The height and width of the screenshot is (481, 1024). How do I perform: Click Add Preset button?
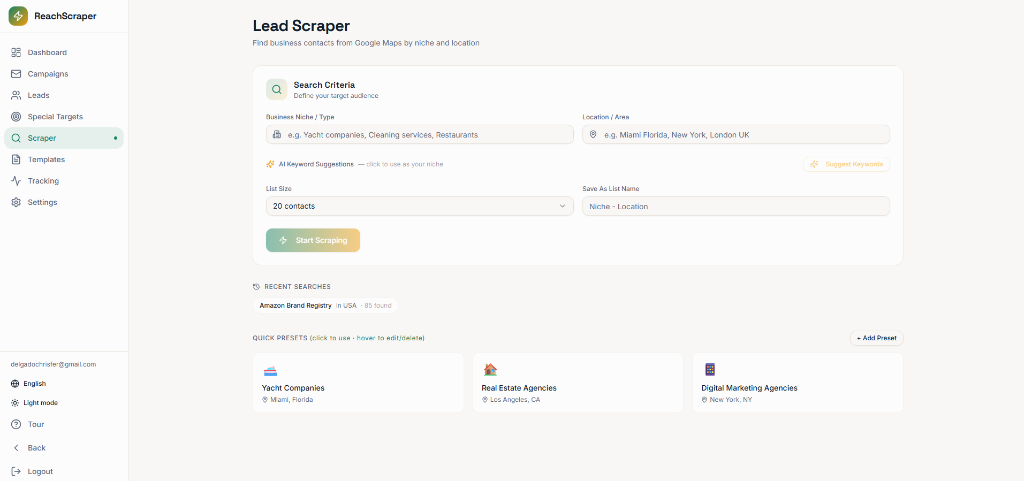[x=876, y=338]
